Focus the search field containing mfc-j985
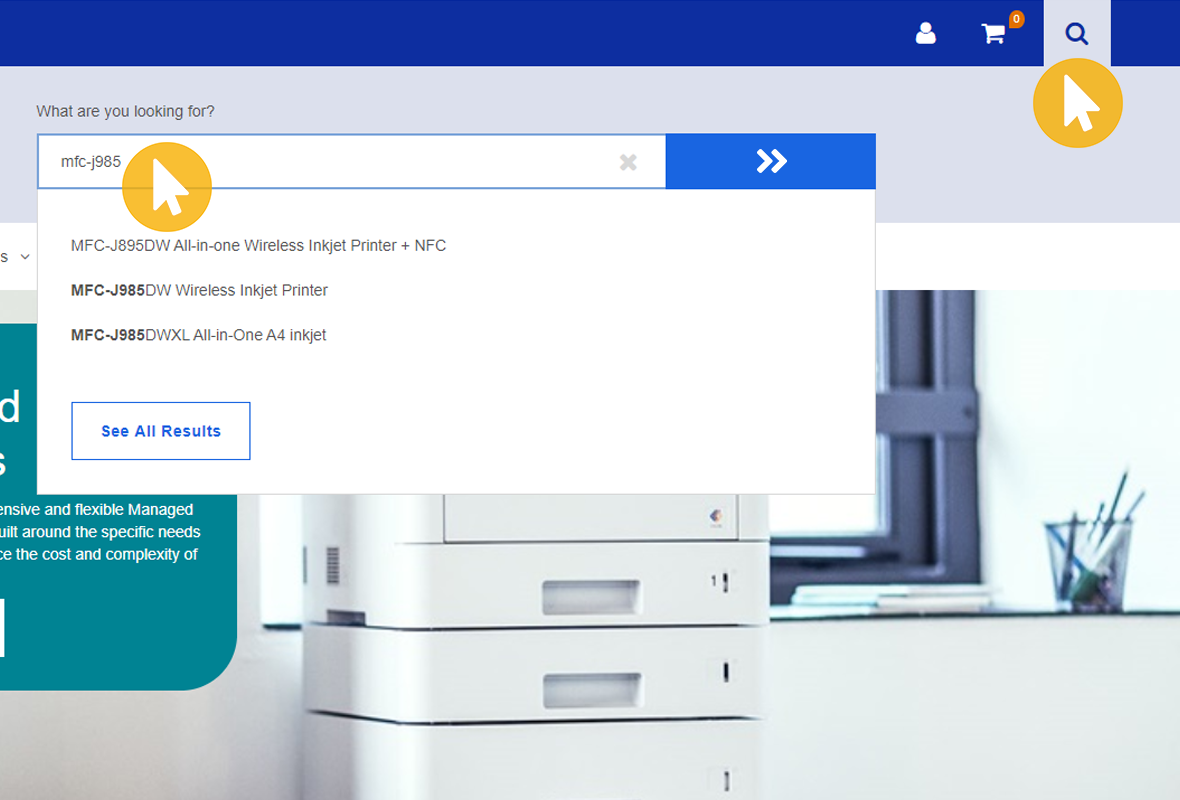Viewport: 1180px width, 800px height. pyautogui.click(x=351, y=161)
